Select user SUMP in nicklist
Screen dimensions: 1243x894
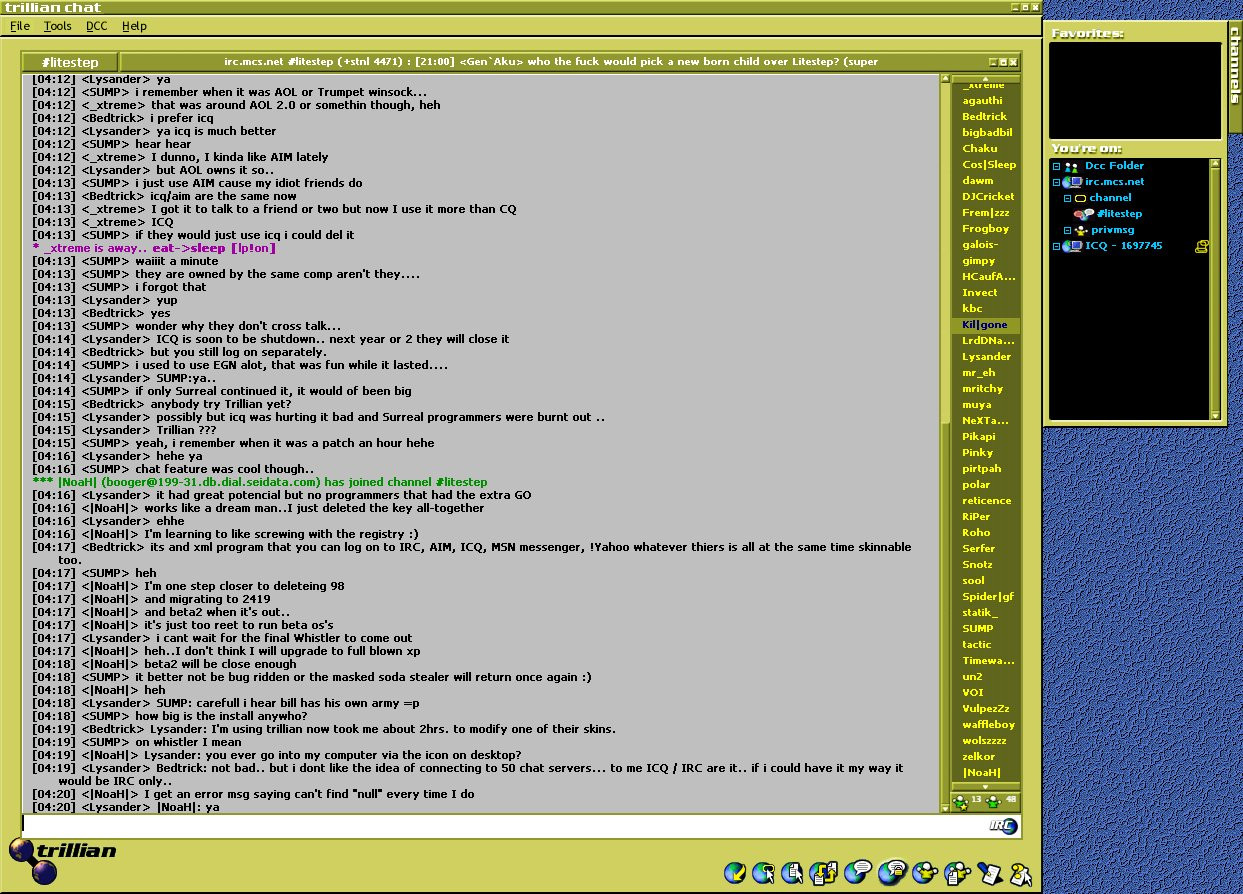pyautogui.click(x=978, y=629)
